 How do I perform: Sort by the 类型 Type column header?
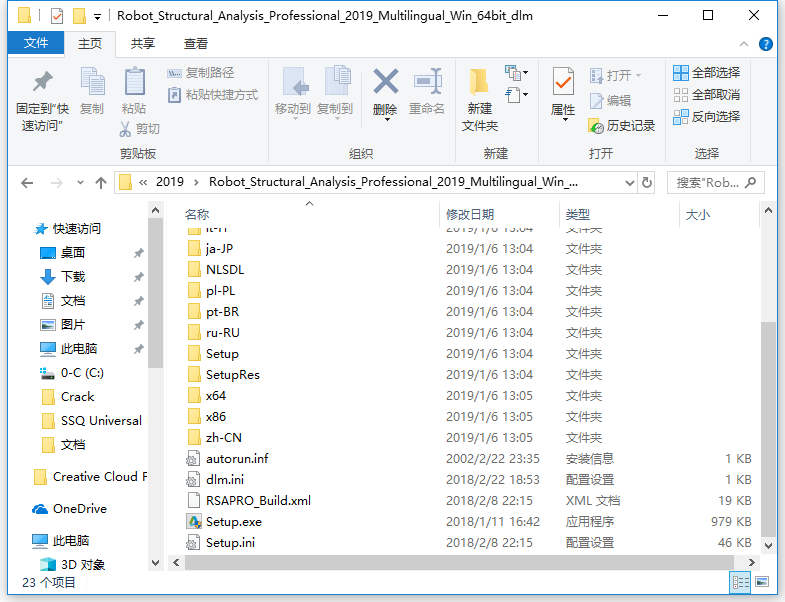(x=578, y=215)
